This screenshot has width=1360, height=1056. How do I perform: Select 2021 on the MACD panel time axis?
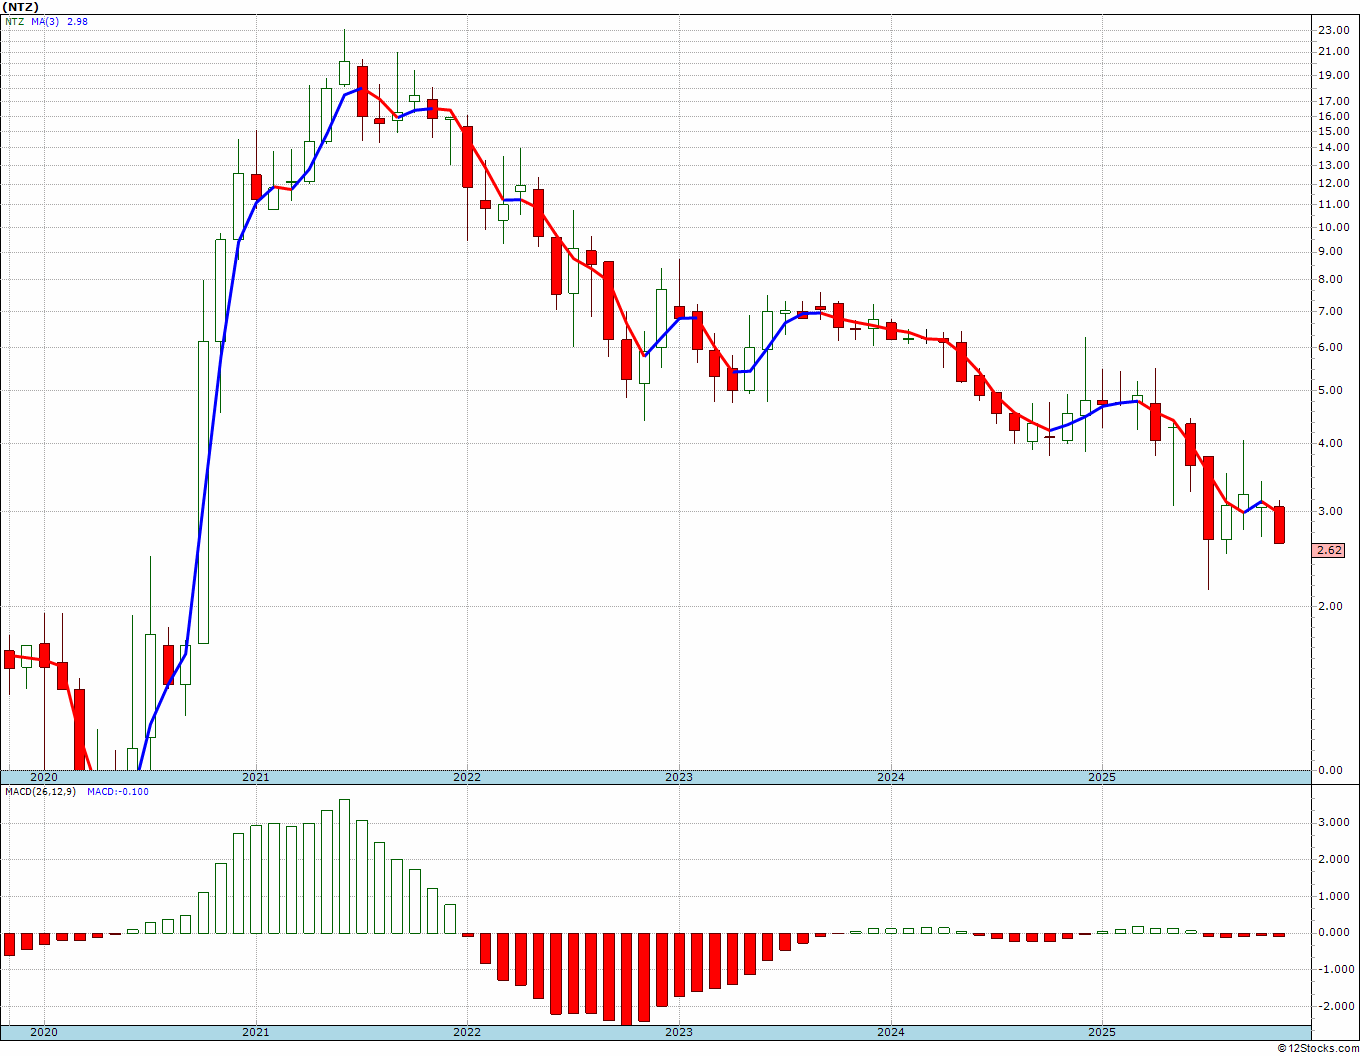click(x=255, y=1032)
